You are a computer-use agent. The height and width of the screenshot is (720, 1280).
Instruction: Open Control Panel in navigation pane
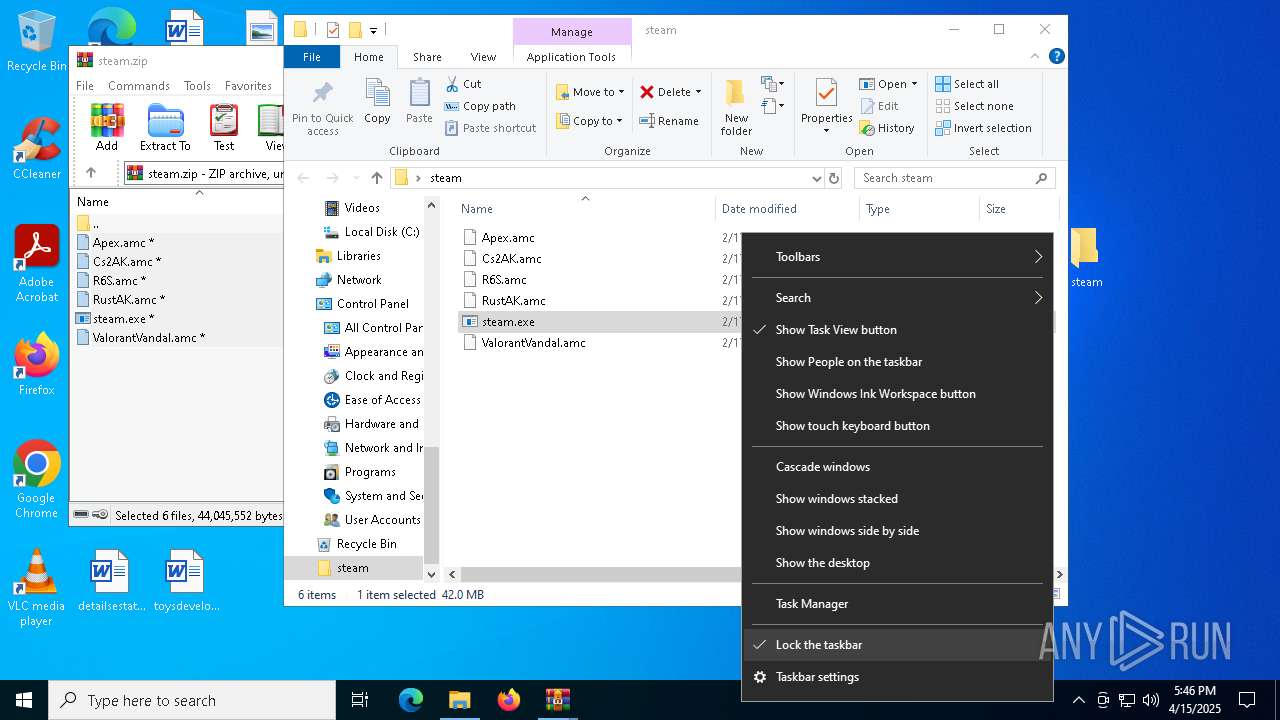click(373, 304)
